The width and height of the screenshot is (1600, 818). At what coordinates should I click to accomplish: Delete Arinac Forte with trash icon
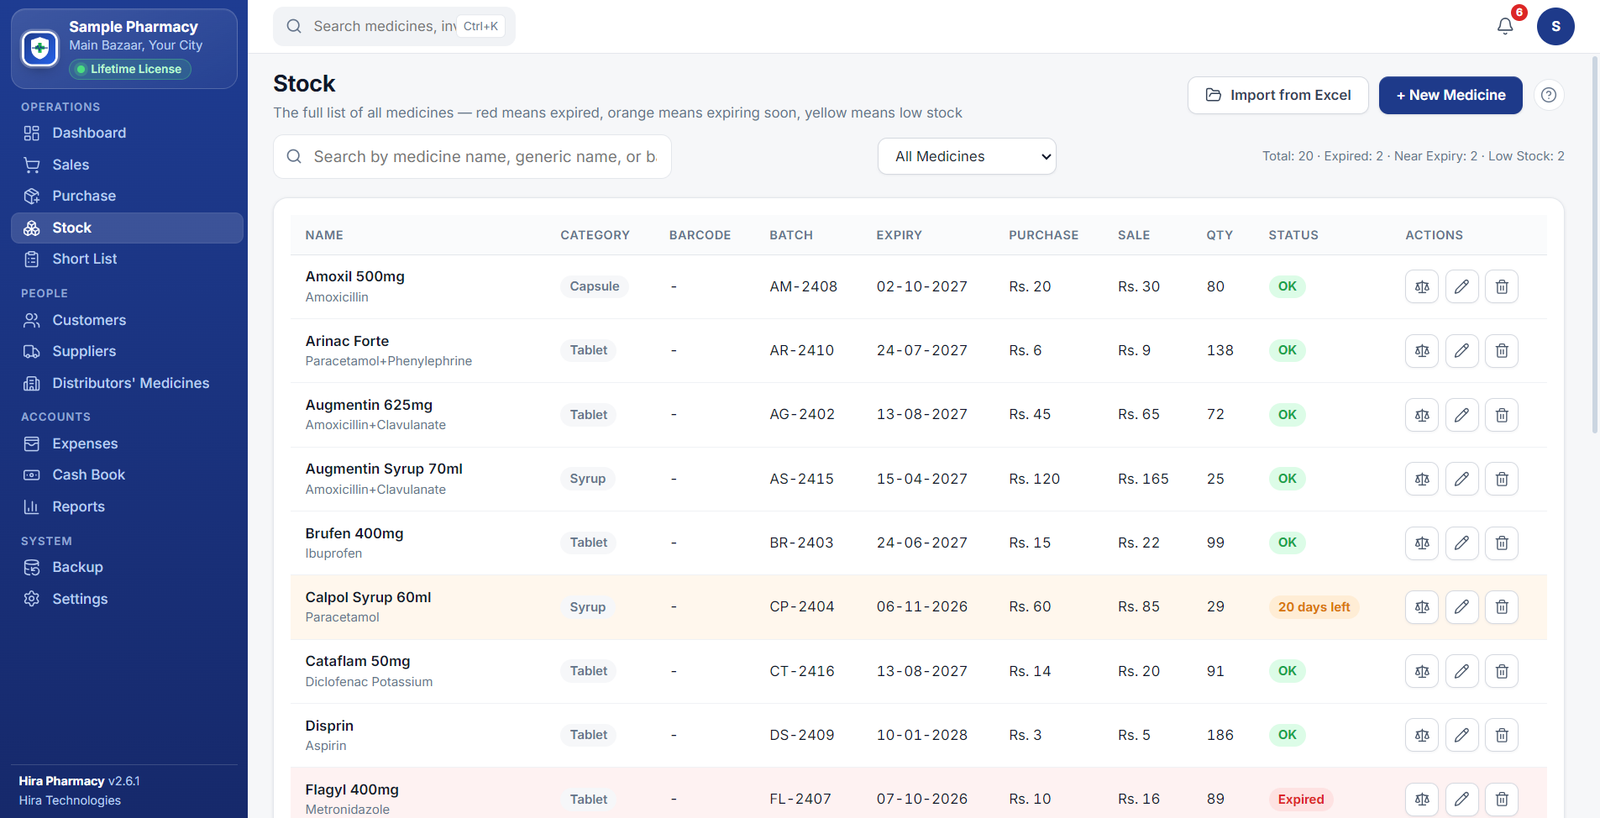point(1502,351)
